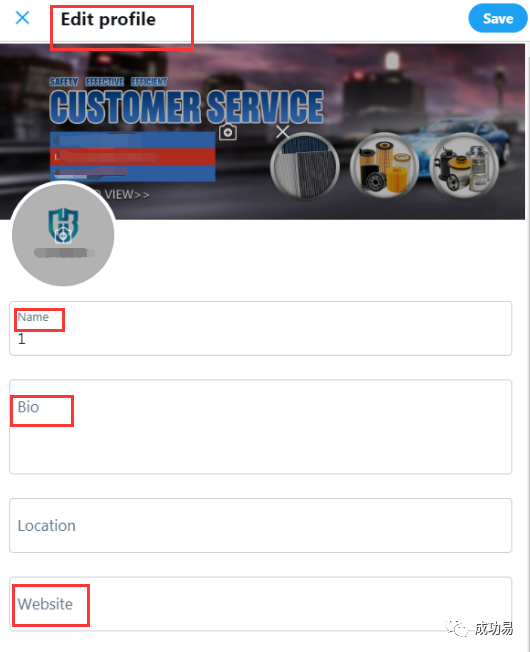This screenshot has width=530, height=652.
Task: Click the SAFETY tagline on banner
Action: click(64, 82)
